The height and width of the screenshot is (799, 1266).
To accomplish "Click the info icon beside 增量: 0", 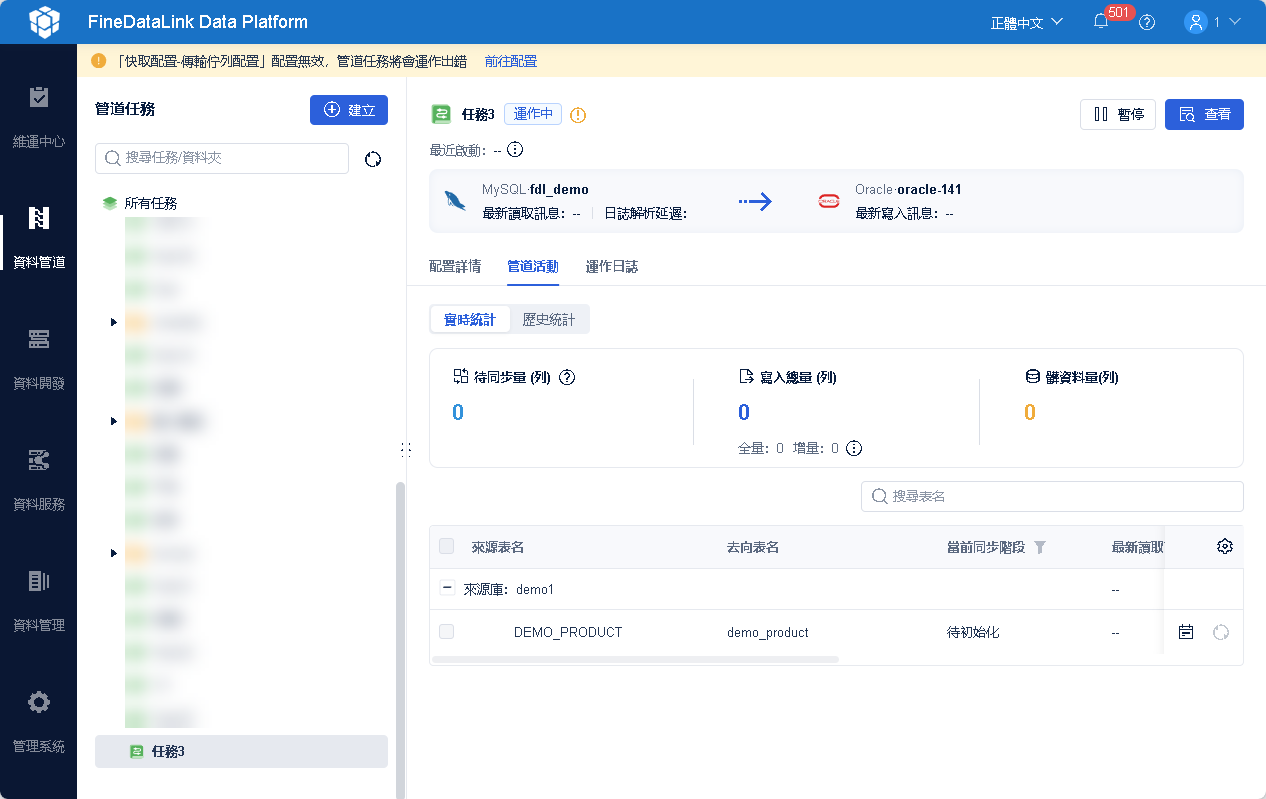I will click(x=854, y=449).
